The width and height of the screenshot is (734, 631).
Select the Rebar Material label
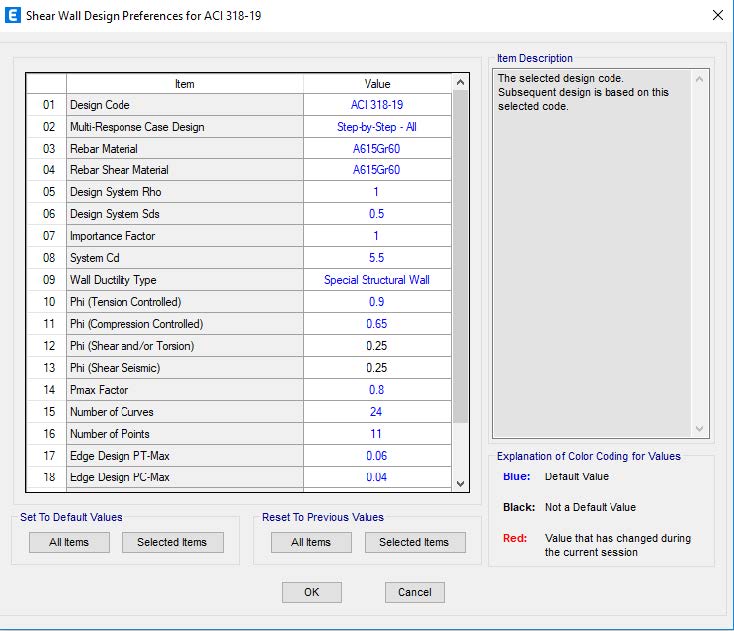[185, 149]
